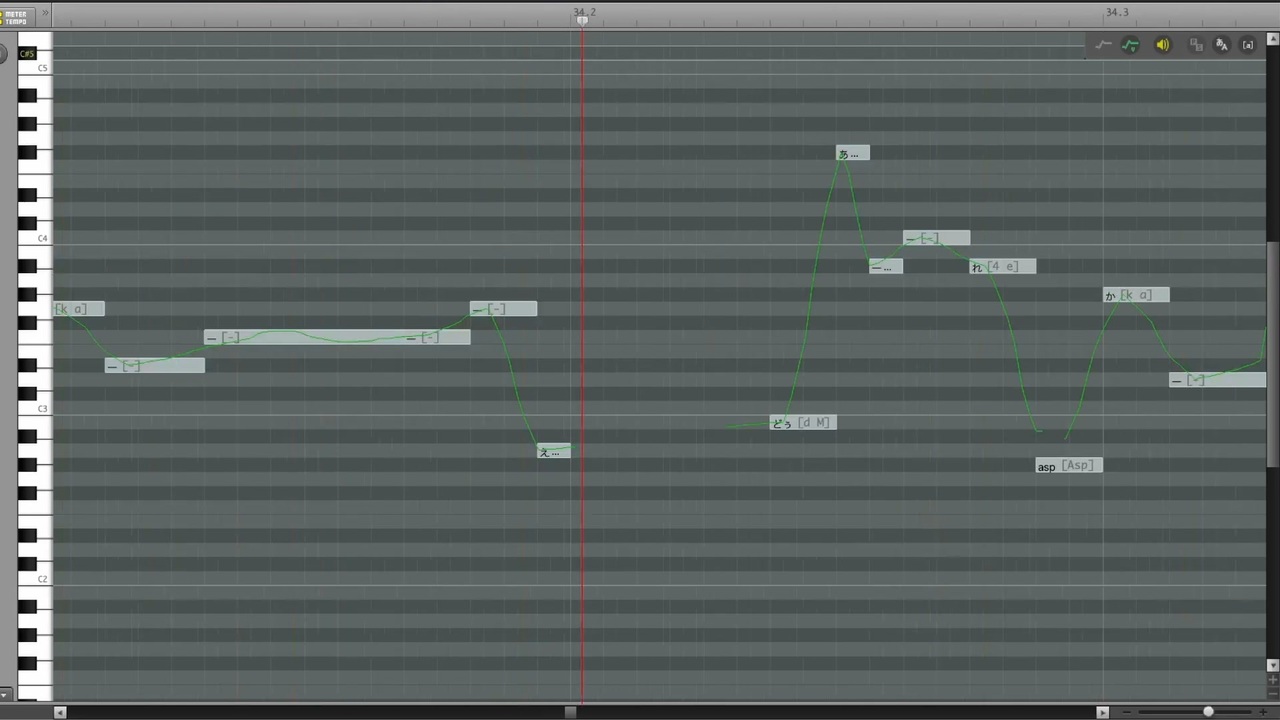Click the C#5 piano key

click(x=27, y=54)
